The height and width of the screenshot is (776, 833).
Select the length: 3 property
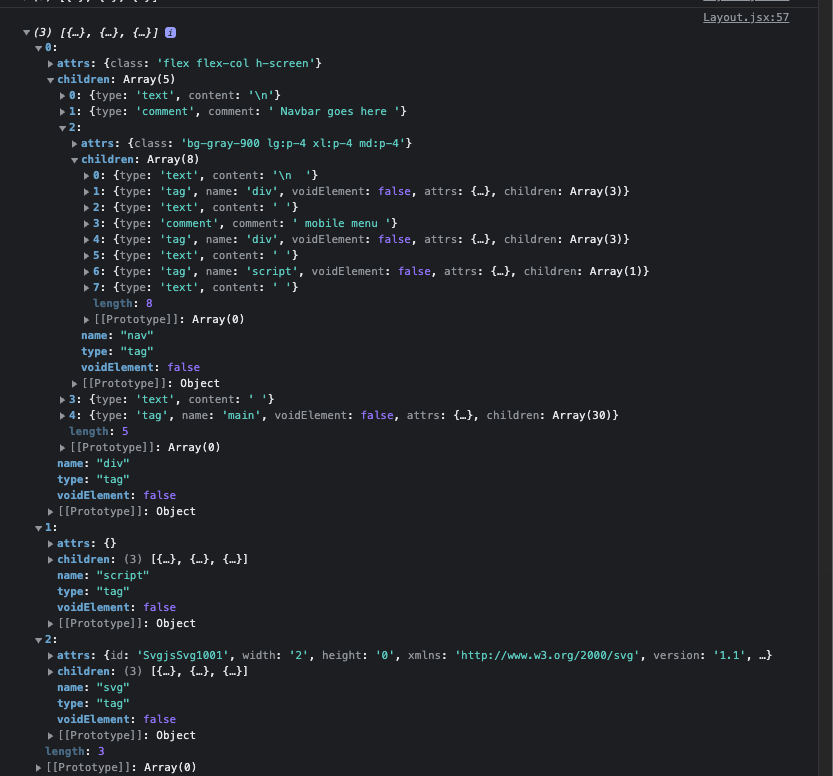[74, 752]
